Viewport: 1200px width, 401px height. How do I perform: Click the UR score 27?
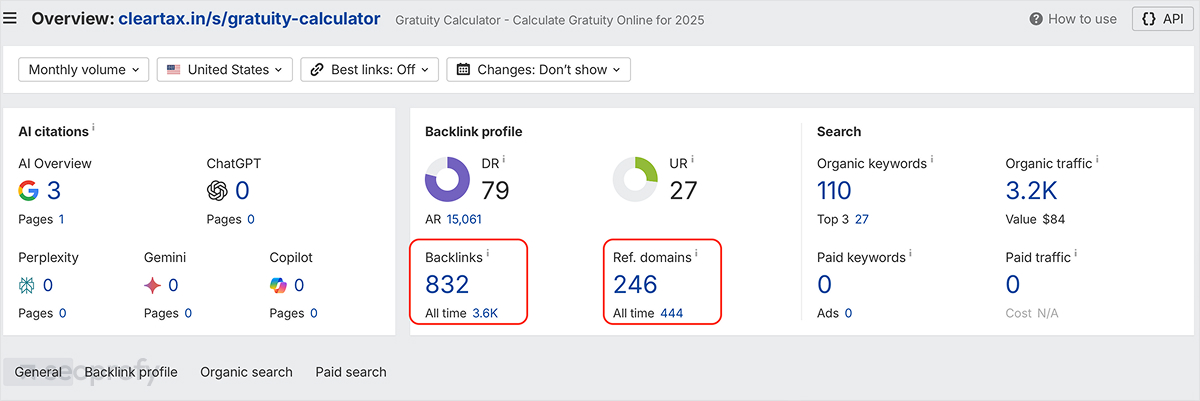pos(683,190)
